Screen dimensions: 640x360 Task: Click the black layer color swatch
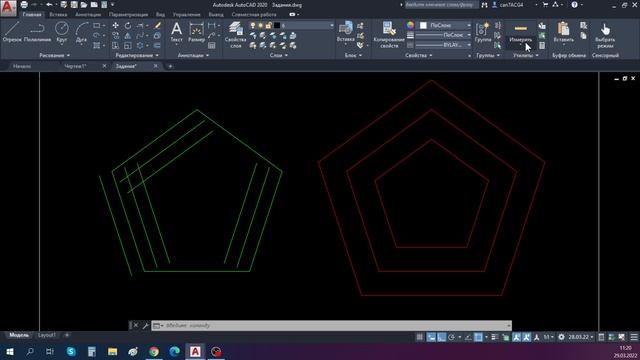[277, 25]
